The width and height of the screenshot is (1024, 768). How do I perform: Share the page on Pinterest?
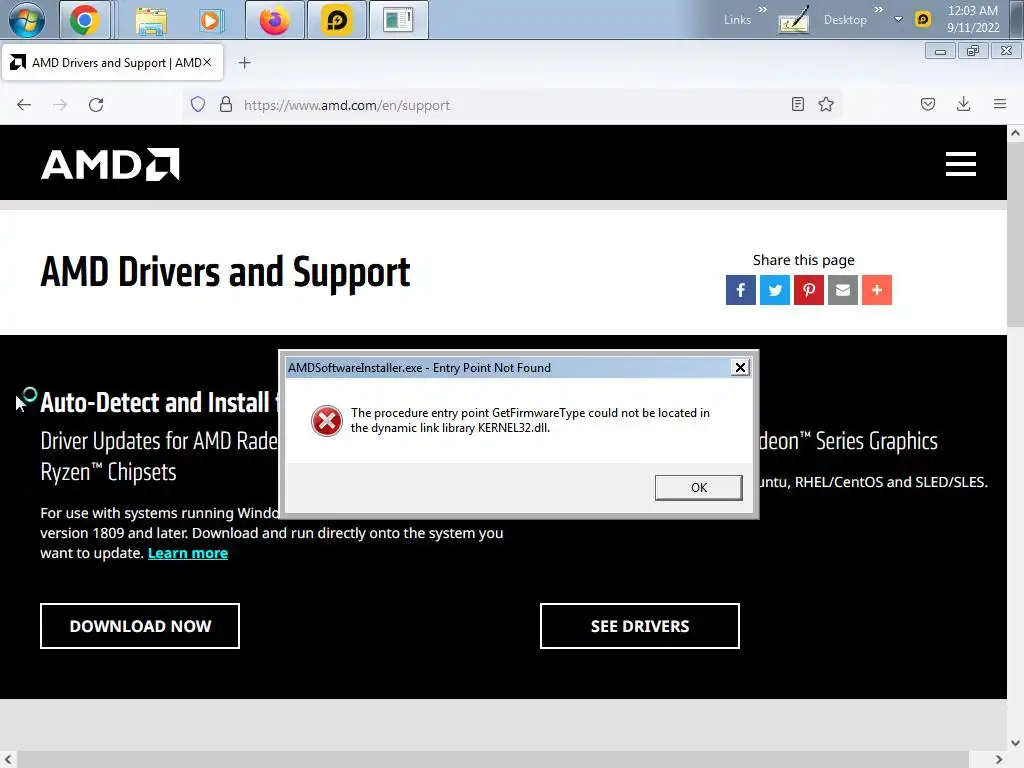tap(808, 290)
